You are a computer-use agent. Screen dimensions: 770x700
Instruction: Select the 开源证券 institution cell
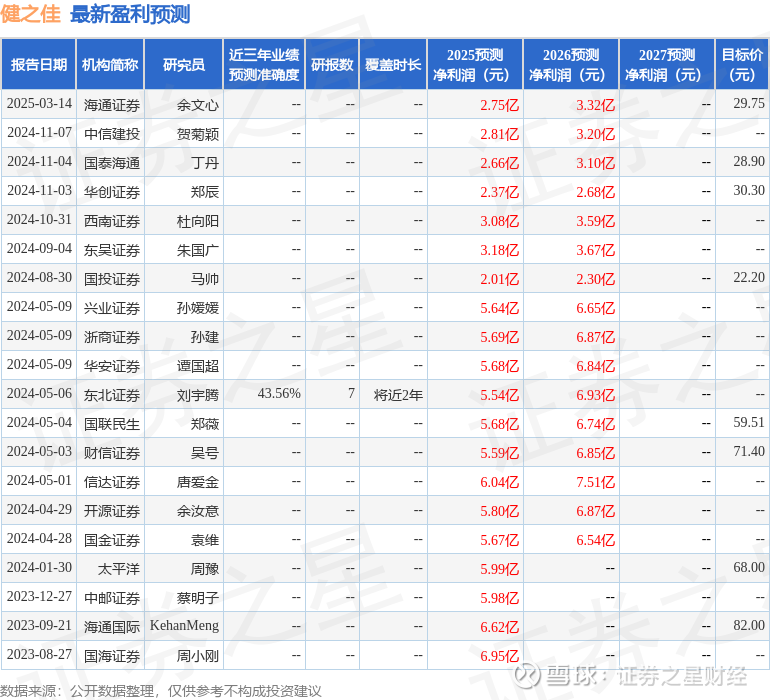pos(112,511)
